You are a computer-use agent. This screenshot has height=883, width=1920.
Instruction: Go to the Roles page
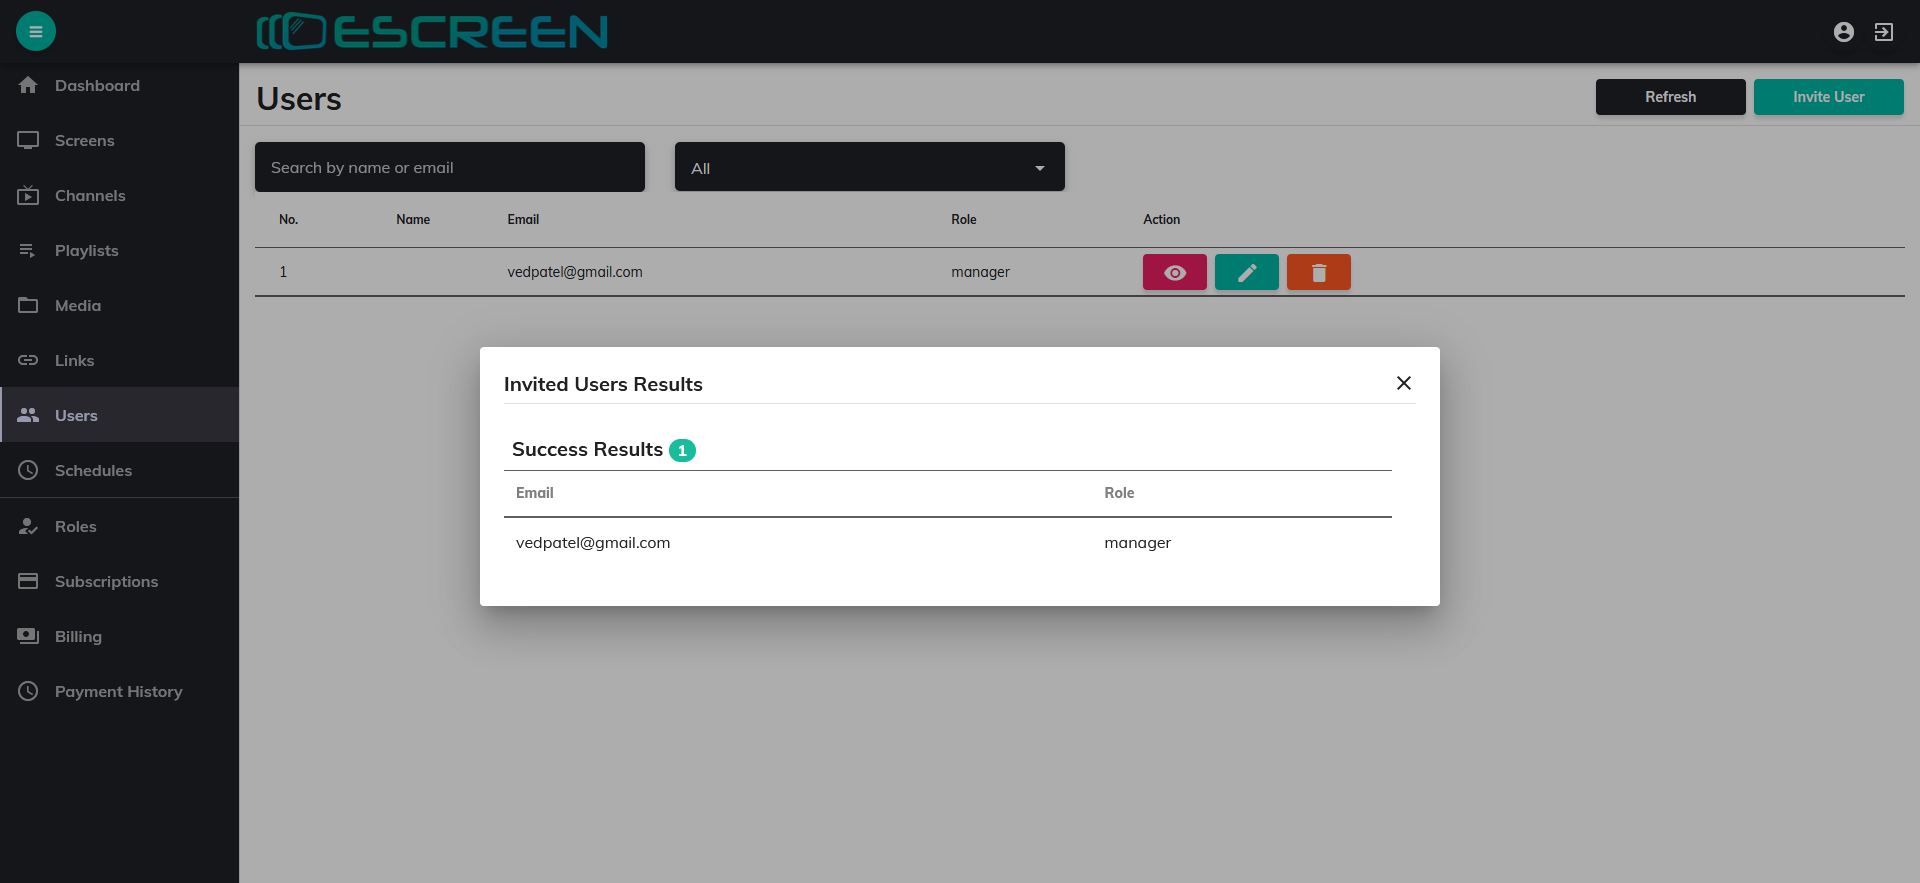(76, 527)
